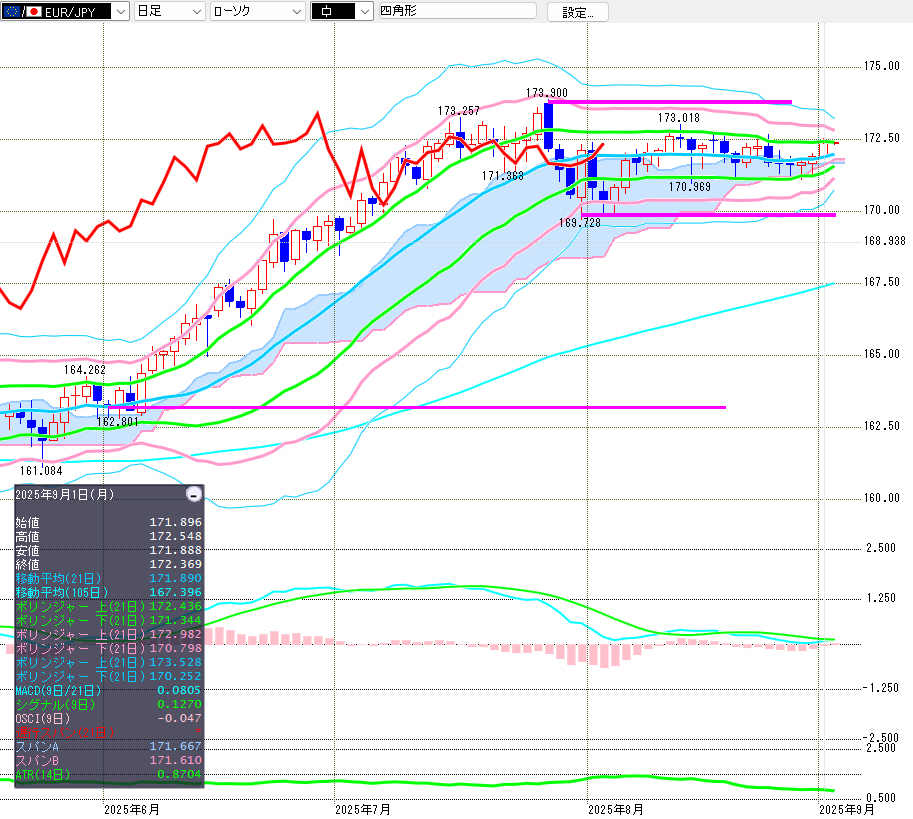Click the 170.00 price axis label
The image size is (913, 819).
(x=882, y=210)
